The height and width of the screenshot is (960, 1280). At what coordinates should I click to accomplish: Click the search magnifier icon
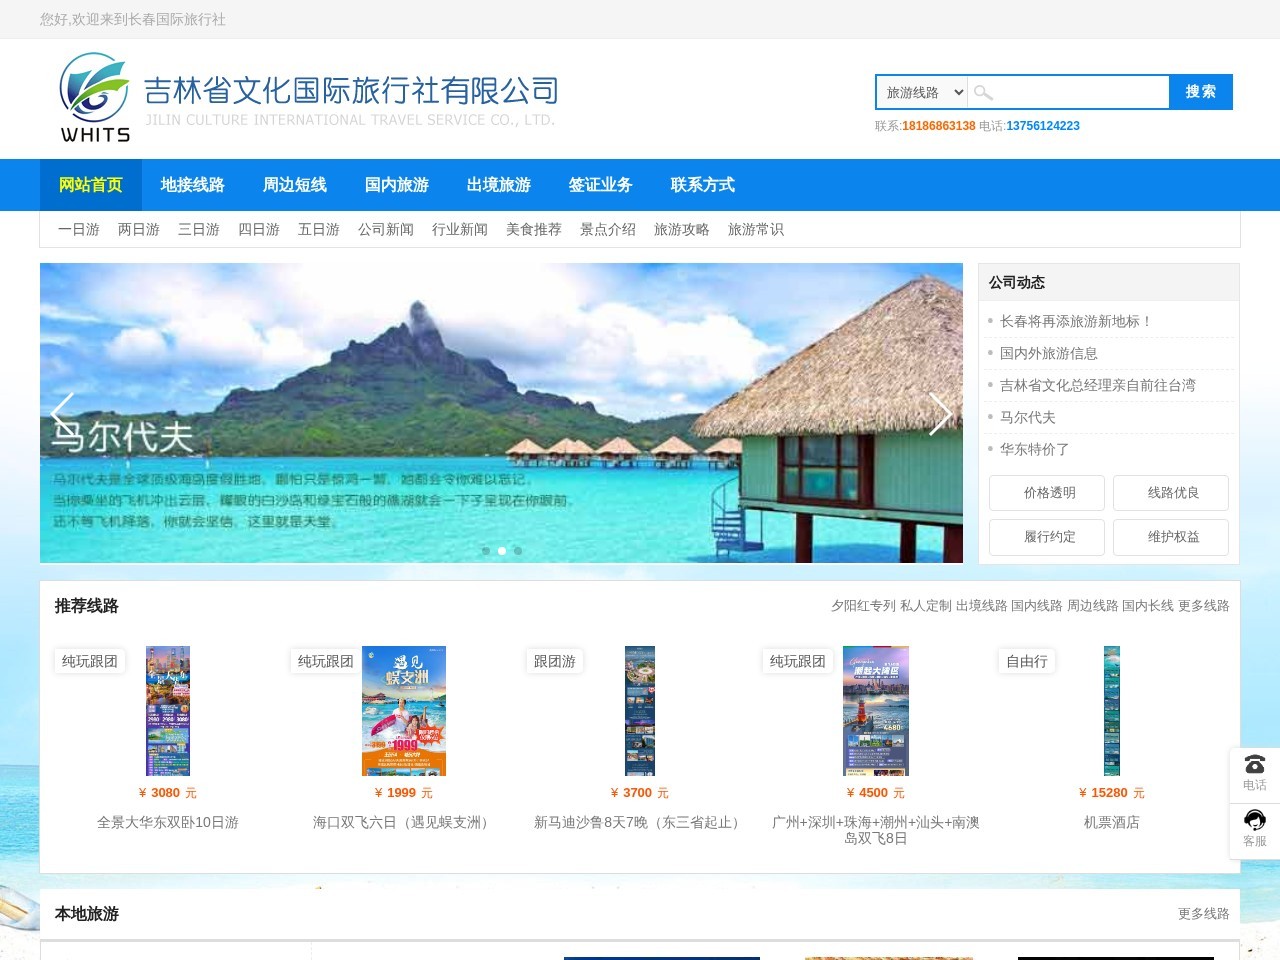(983, 92)
